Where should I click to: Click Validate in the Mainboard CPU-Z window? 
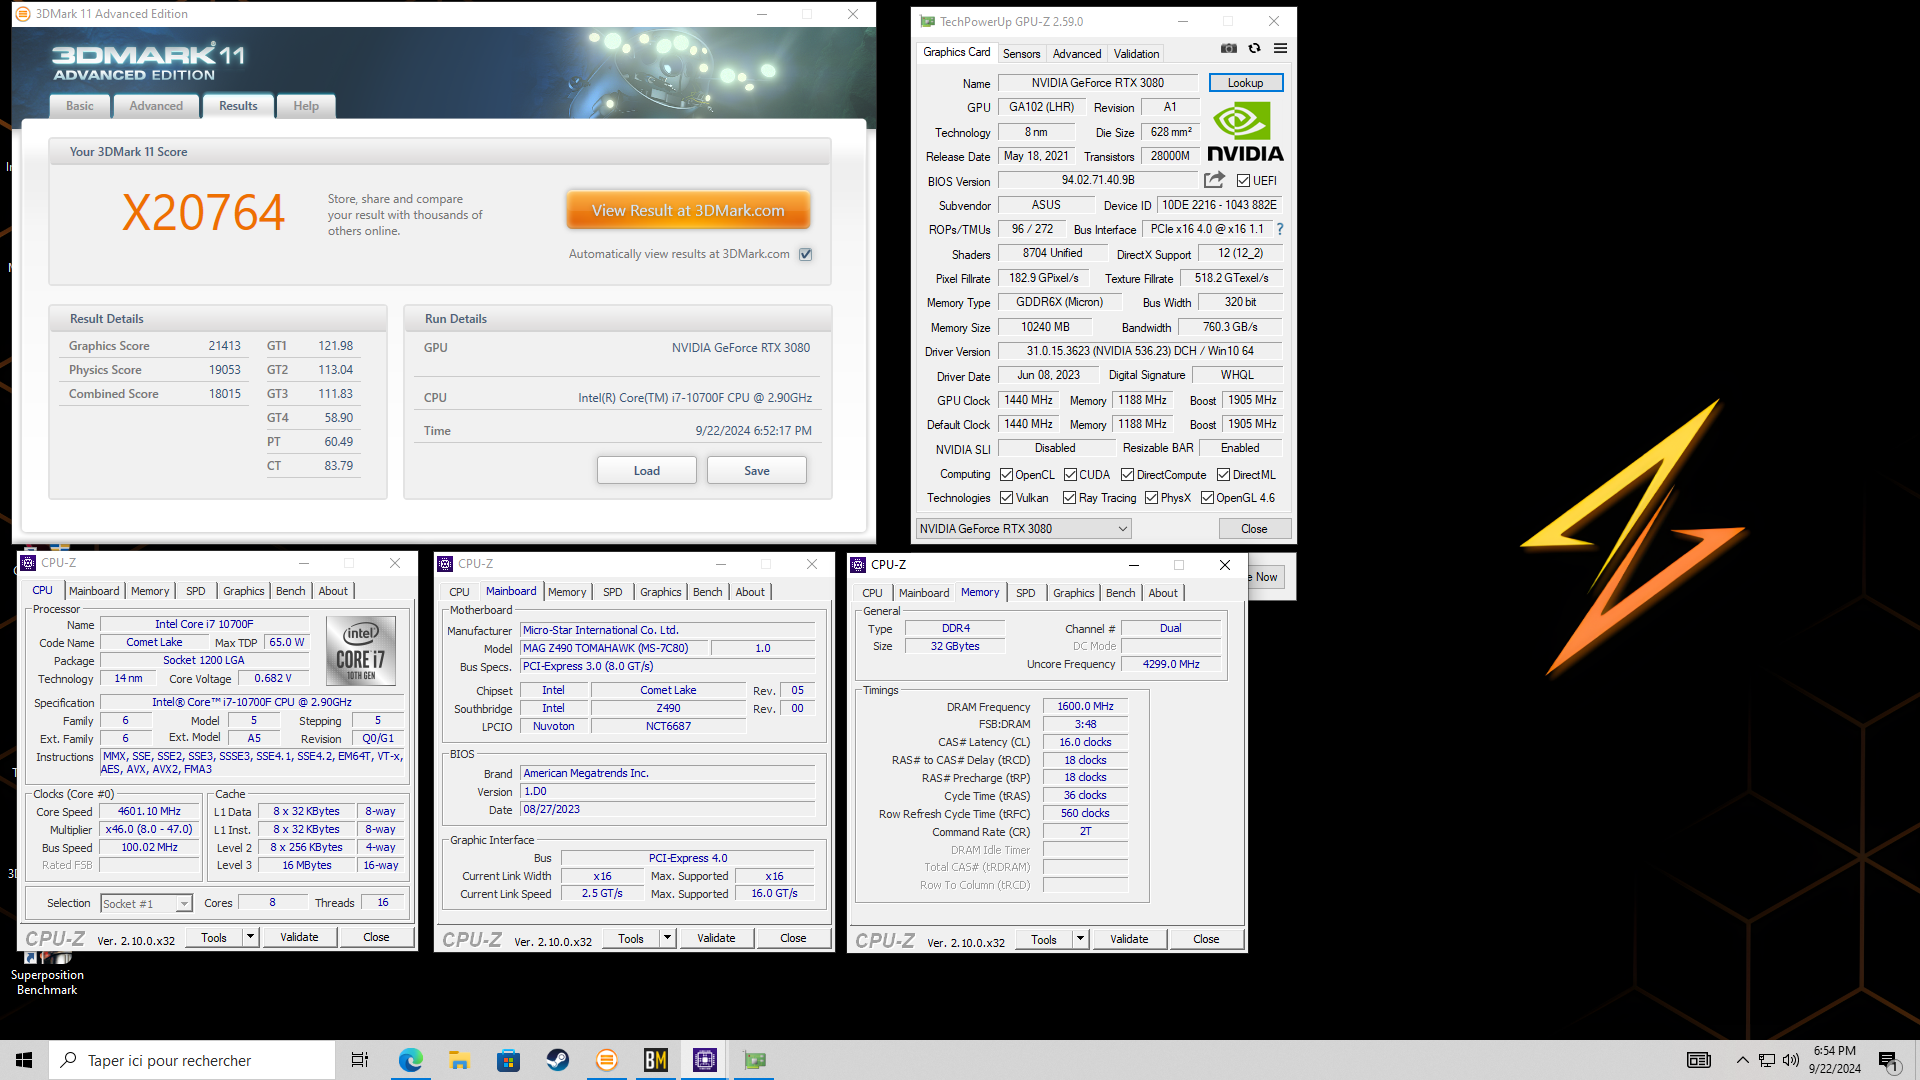click(x=716, y=939)
